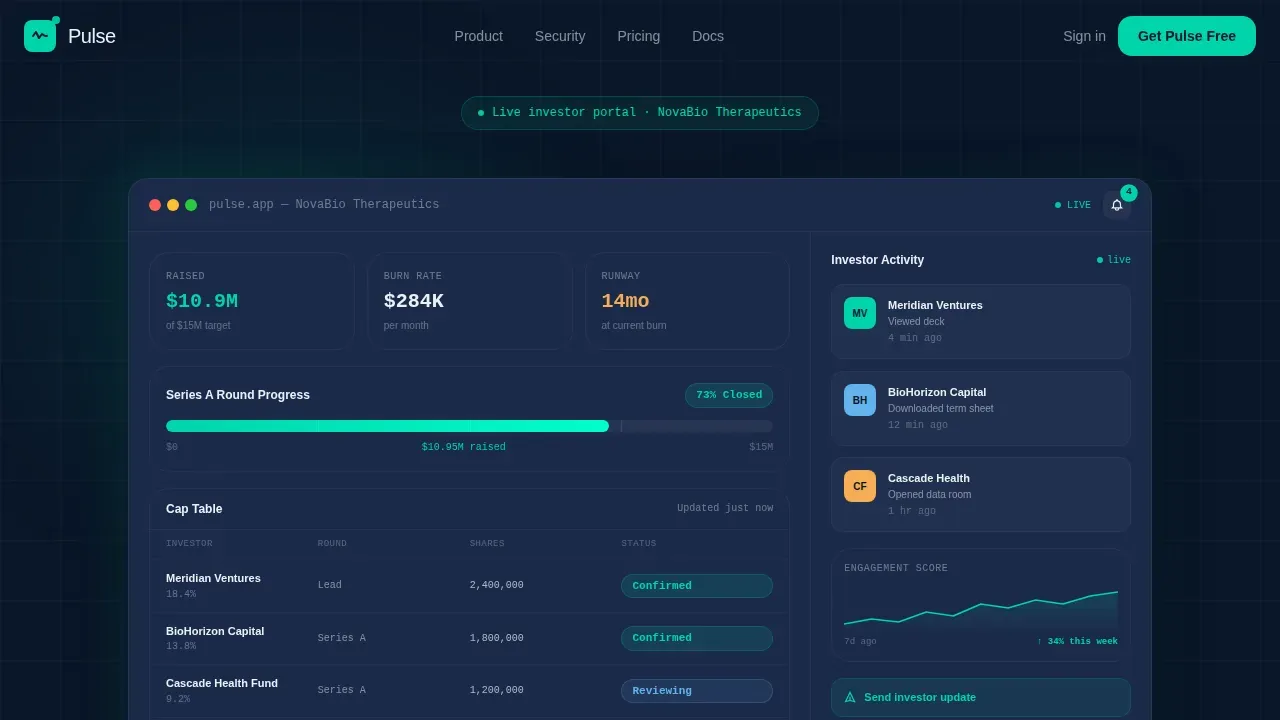This screenshot has width=1280, height=720.
Task: Click the Series A cell in BioHorizon Capital row
Action: click(x=342, y=638)
